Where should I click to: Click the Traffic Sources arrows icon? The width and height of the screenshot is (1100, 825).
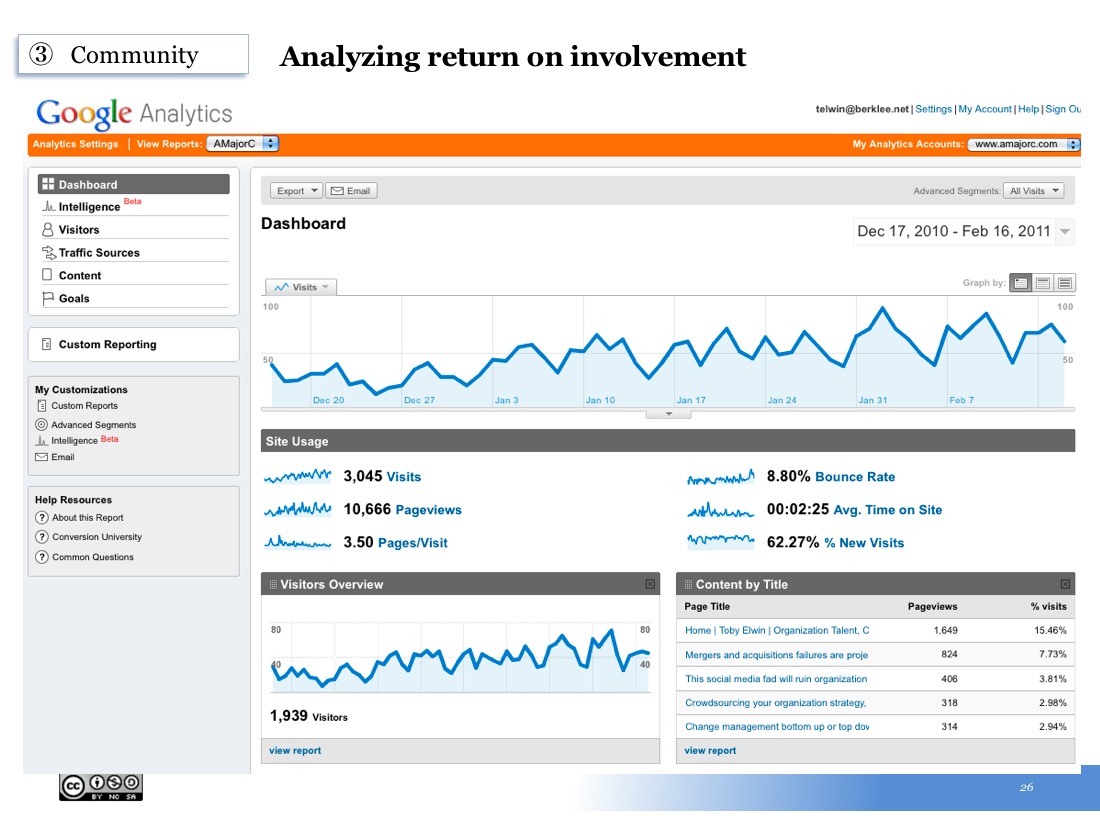(48, 253)
